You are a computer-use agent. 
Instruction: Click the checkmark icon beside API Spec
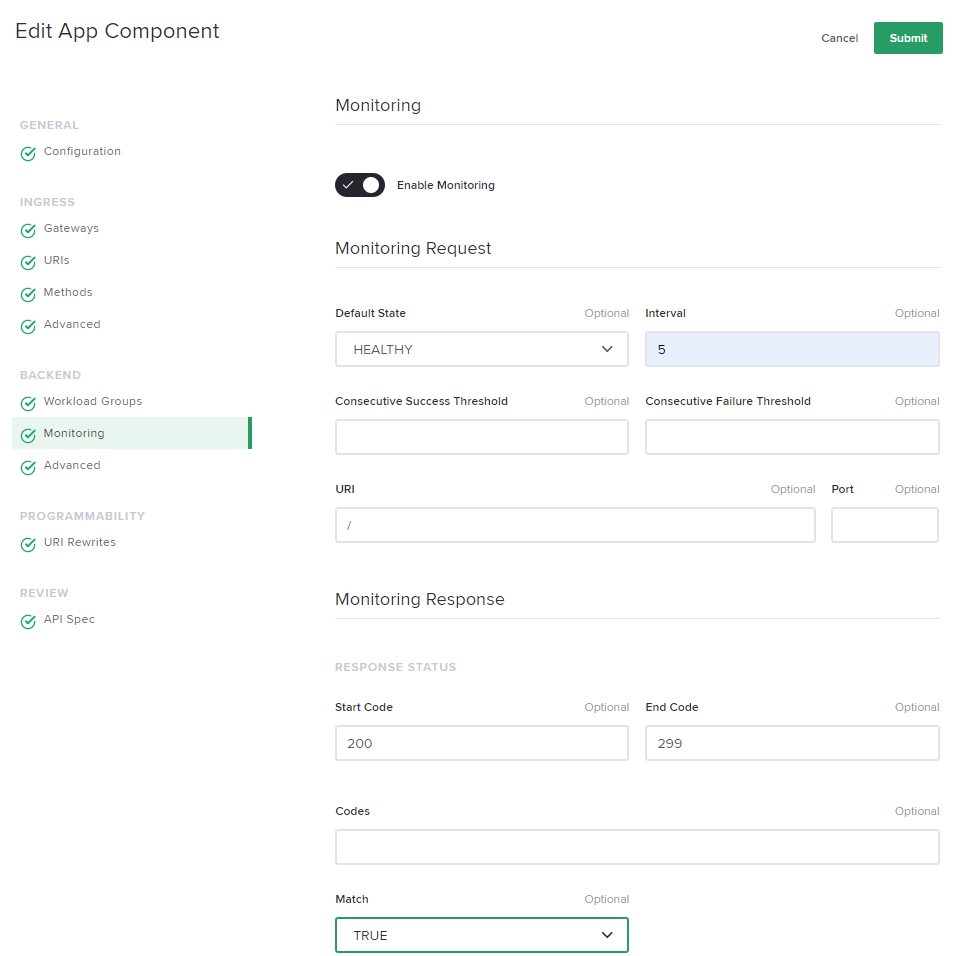28,622
